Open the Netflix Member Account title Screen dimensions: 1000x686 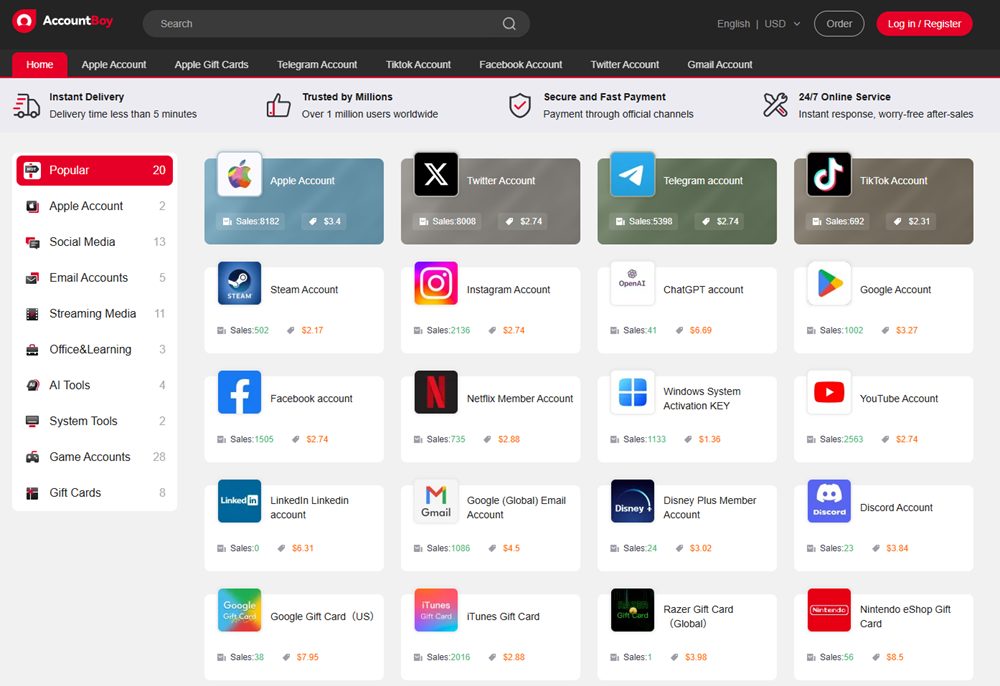coord(520,398)
